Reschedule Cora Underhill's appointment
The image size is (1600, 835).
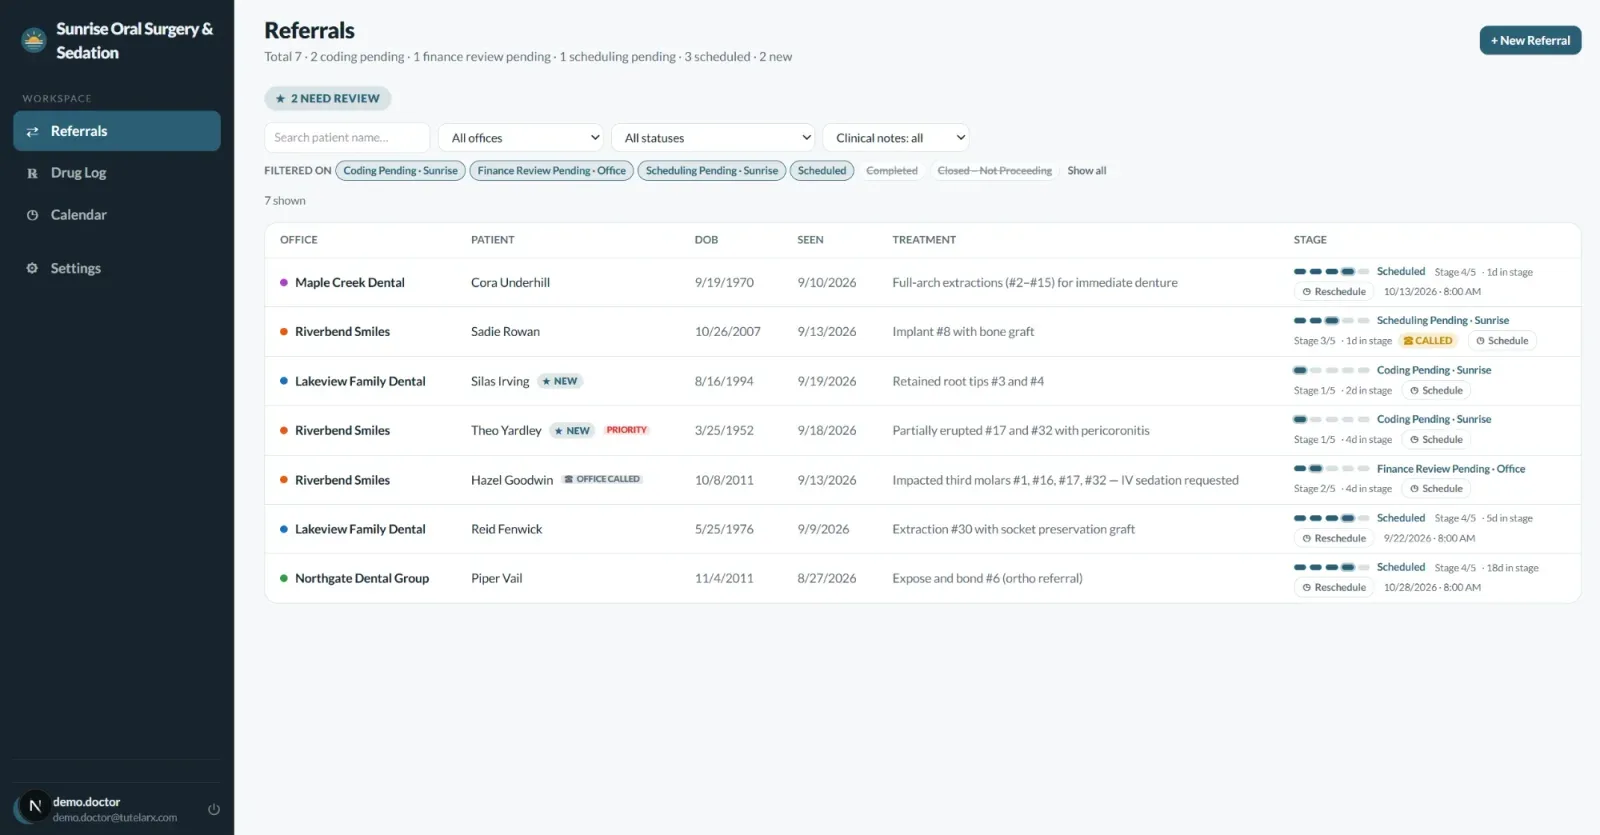(x=1334, y=292)
